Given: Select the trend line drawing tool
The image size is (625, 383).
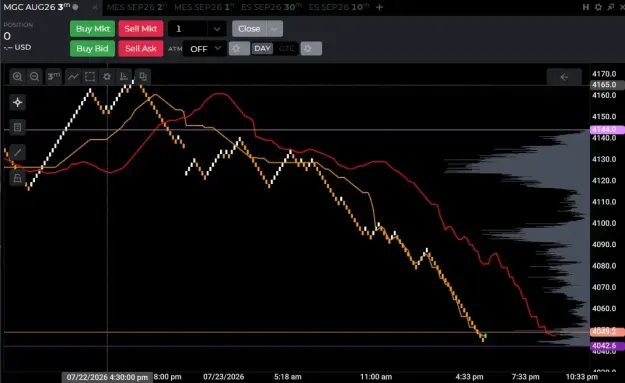Looking at the screenshot, I should pyautogui.click(x=18, y=152).
